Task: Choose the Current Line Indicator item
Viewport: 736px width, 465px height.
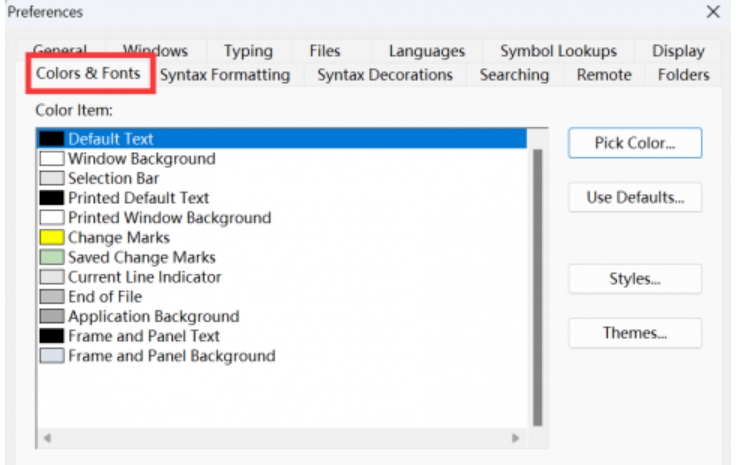Action: click(144, 277)
